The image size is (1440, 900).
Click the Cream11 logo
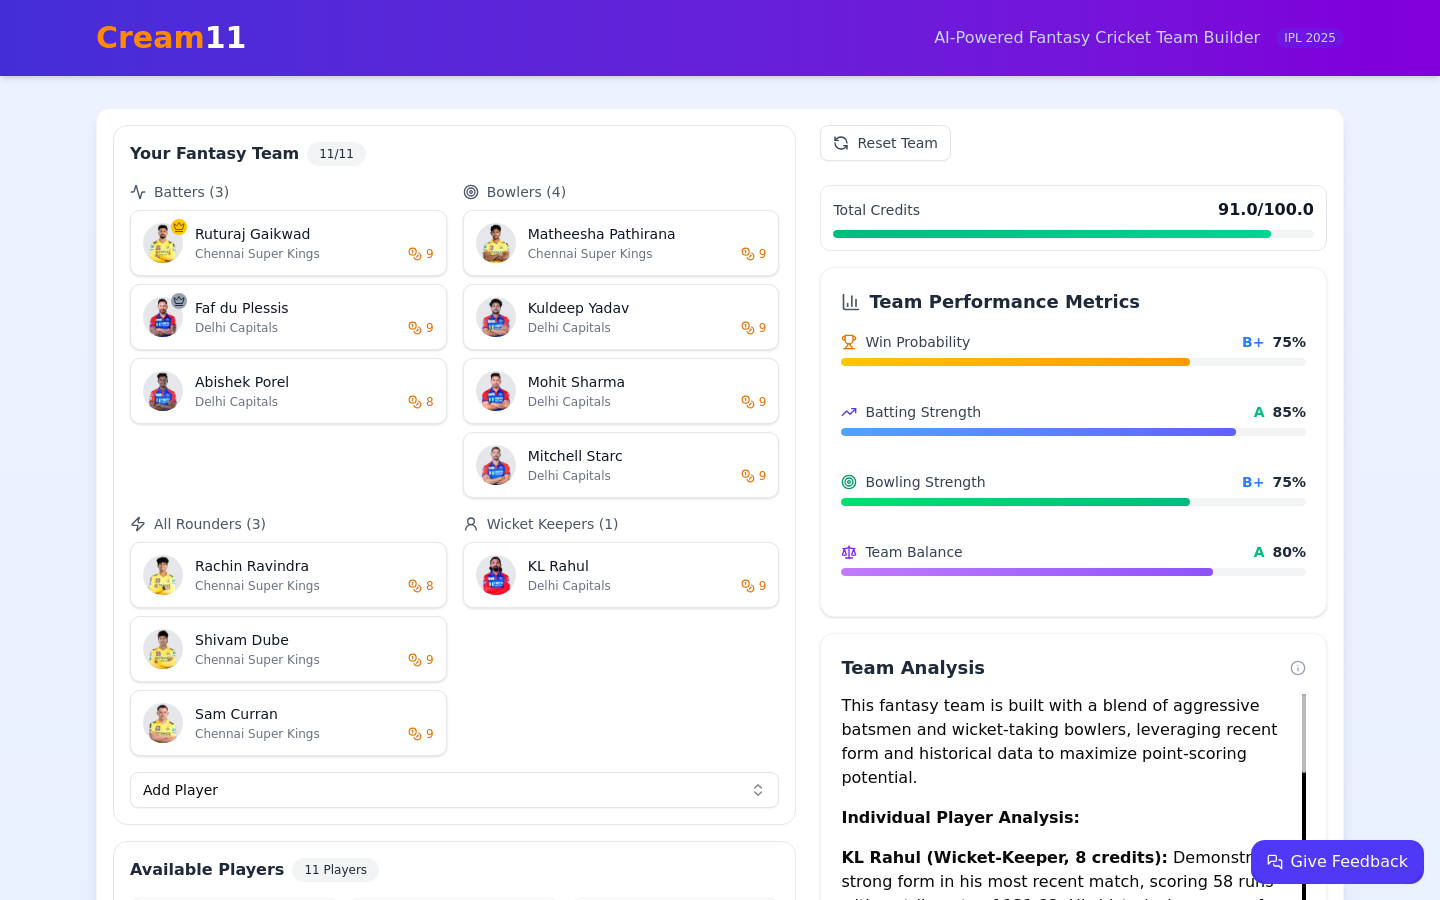point(171,38)
